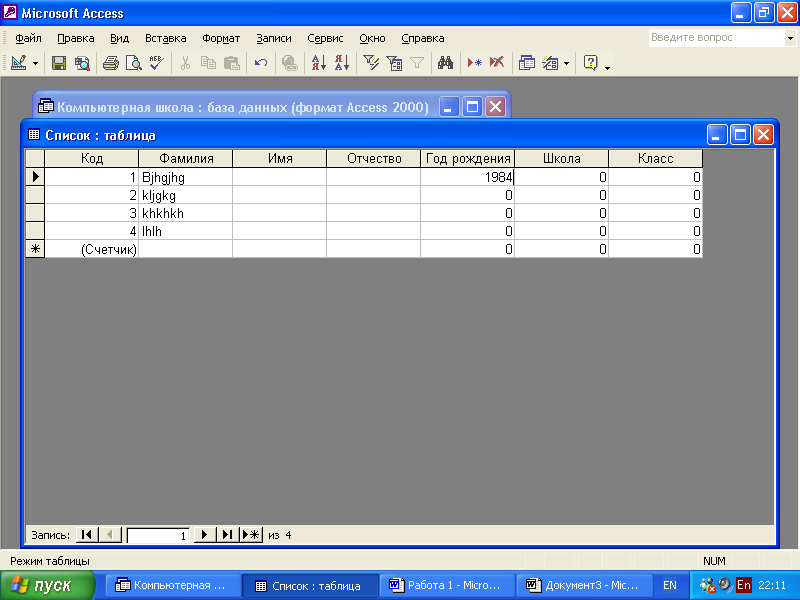
Task: Toggle apply filter funnel icon
Action: [417, 63]
